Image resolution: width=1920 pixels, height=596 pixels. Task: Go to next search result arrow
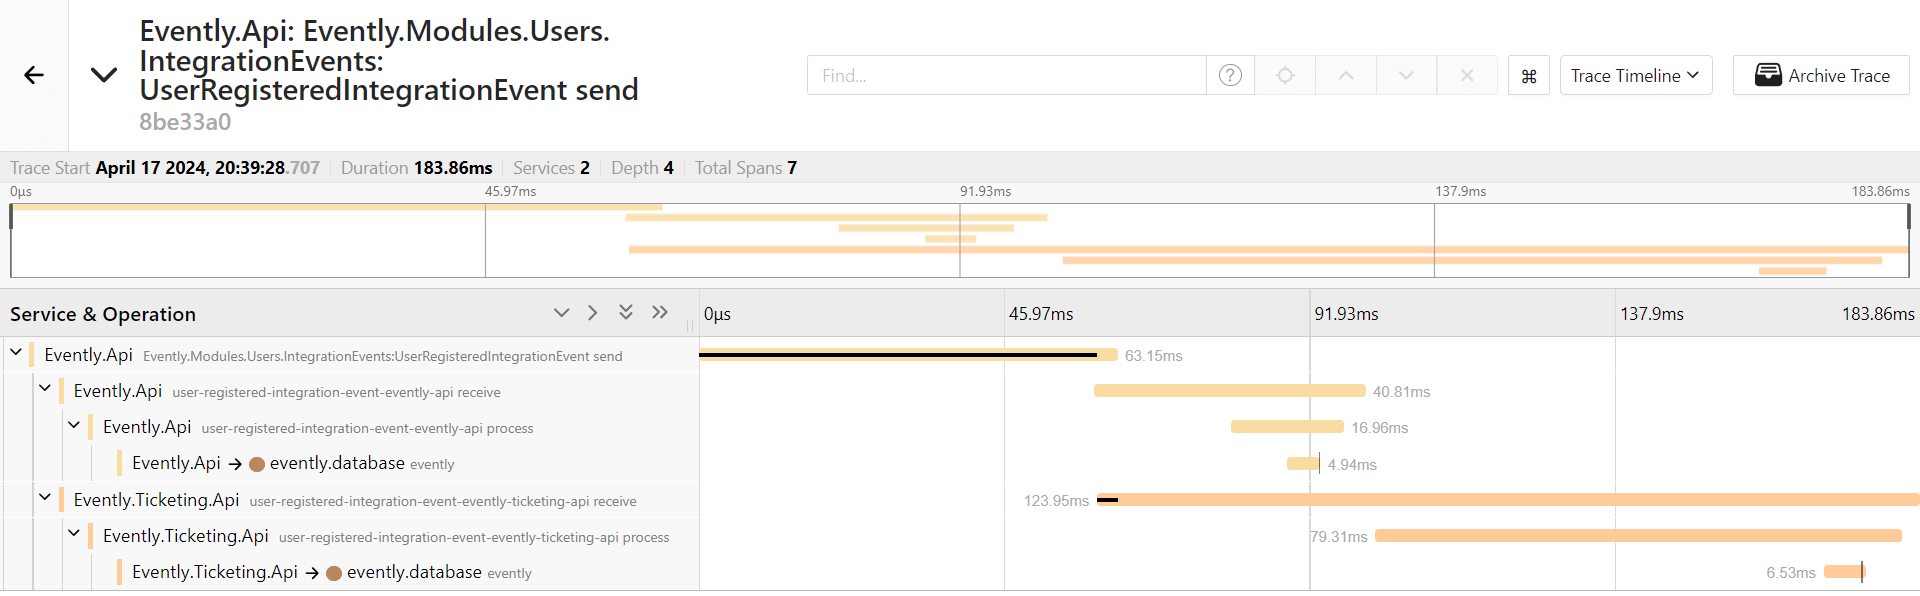pos(1406,75)
